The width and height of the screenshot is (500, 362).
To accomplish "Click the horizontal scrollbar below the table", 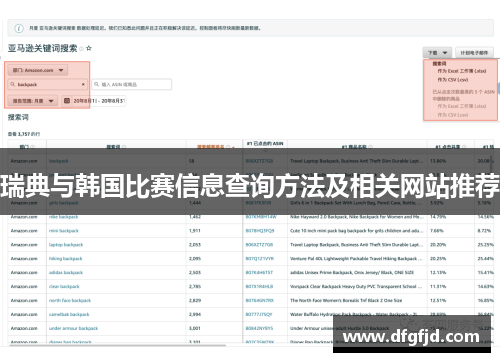I will 118,345.
